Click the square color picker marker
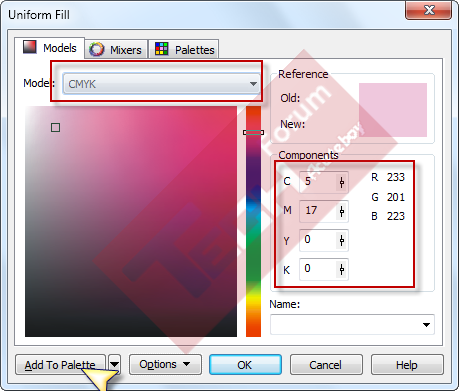This screenshot has width=459, height=391. point(56,128)
